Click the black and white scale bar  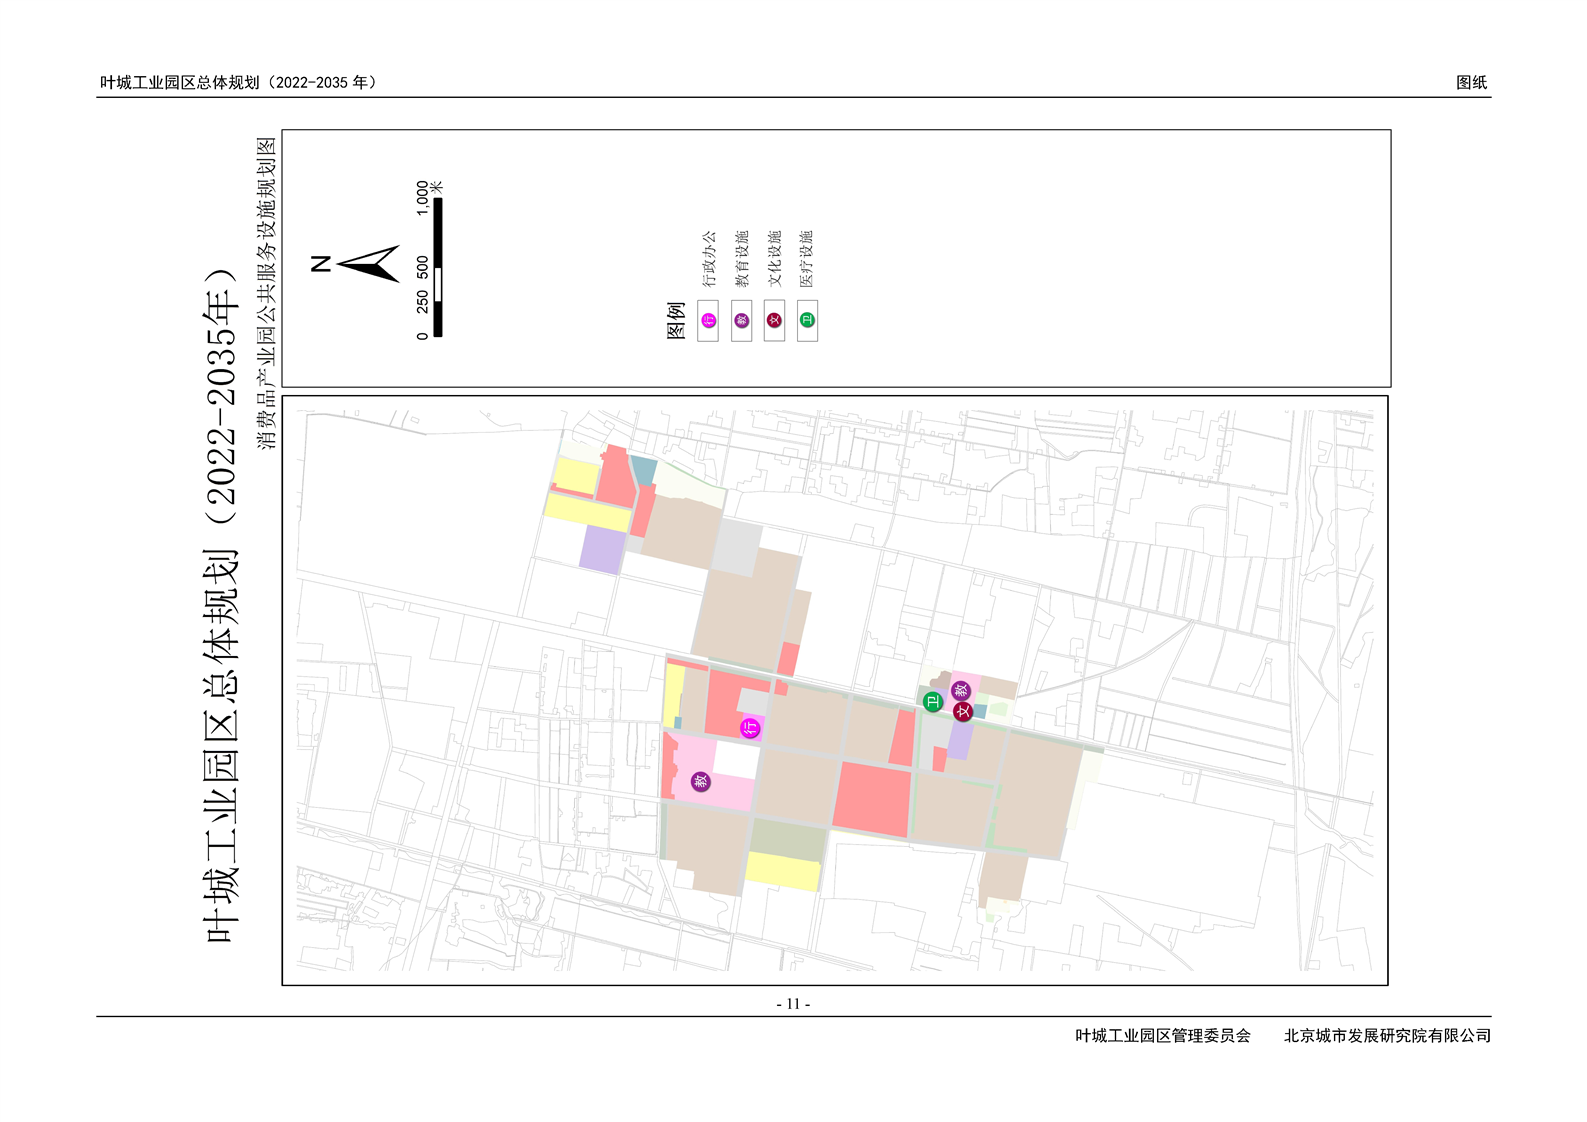pyautogui.click(x=437, y=267)
